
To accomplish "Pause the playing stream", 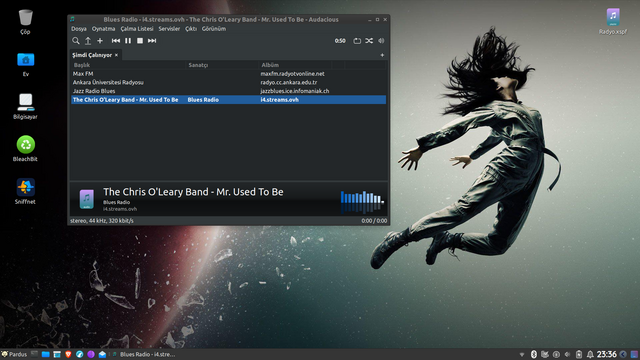I will pos(128,41).
